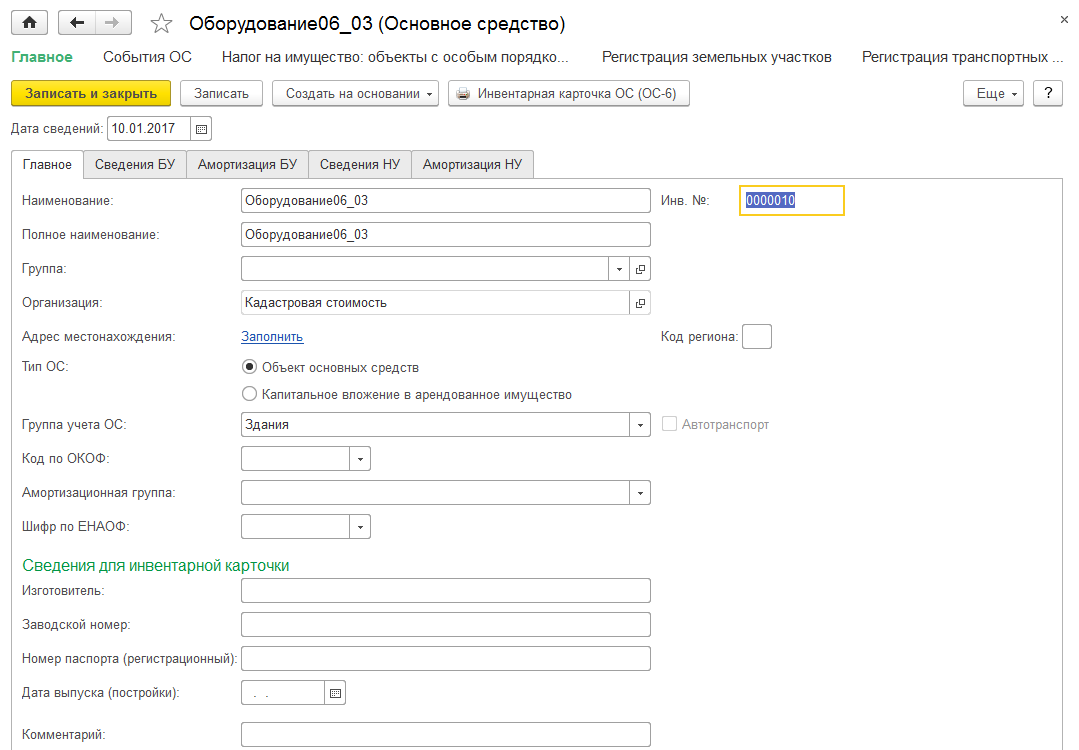Open the Группа field selection icon
Viewport: 1079px width, 750px height.
point(640,269)
